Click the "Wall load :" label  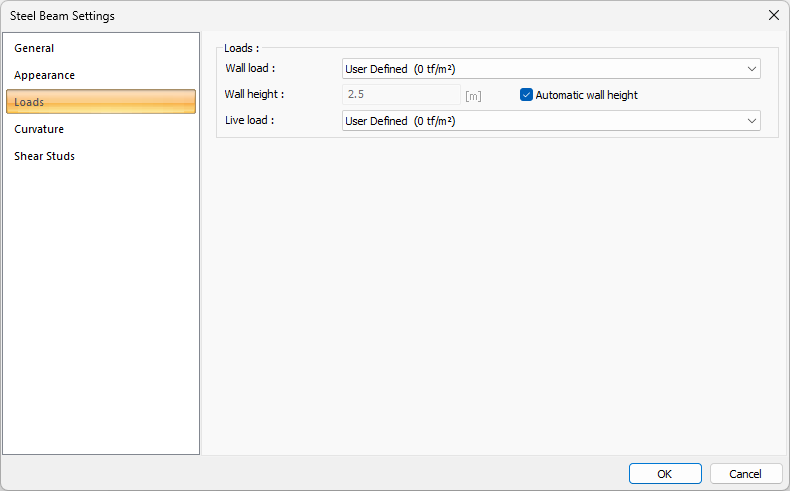point(250,69)
